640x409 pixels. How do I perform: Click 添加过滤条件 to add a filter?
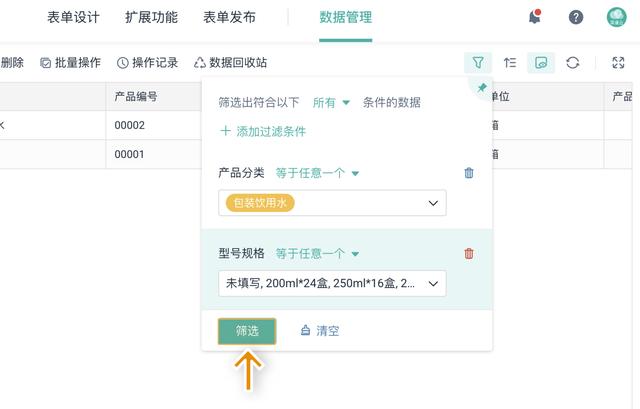[263, 131]
